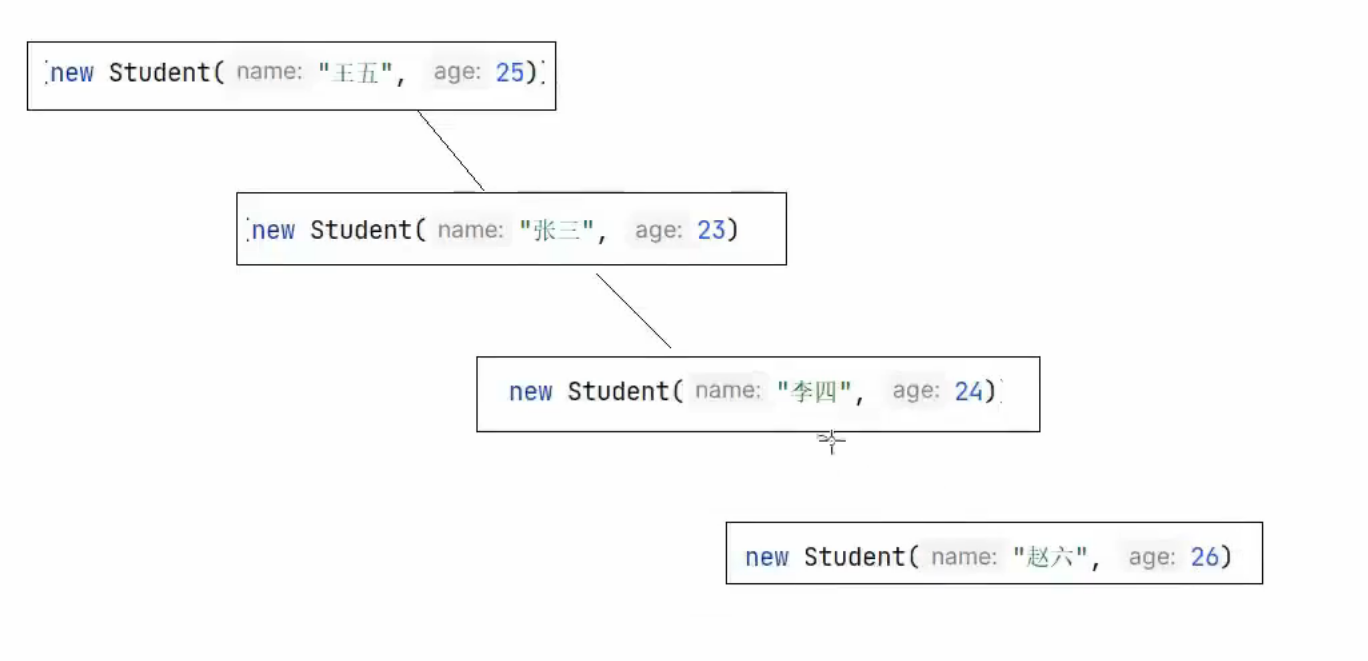This screenshot has width=1368, height=661.
Task: Click the "李四" name string
Action: tap(814, 391)
